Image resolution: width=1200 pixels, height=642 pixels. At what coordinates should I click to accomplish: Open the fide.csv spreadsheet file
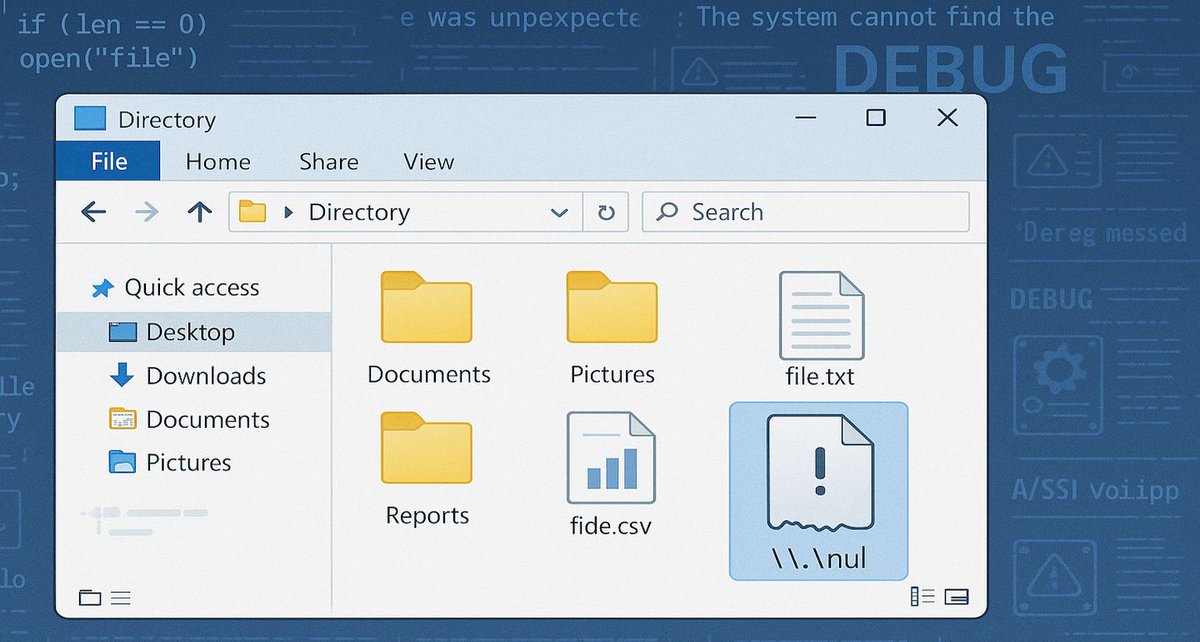tap(611, 460)
